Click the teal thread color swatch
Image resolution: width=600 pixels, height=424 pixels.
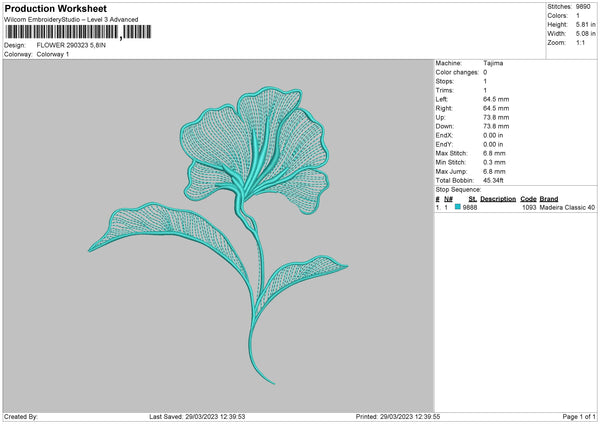[x=458, y=207]
